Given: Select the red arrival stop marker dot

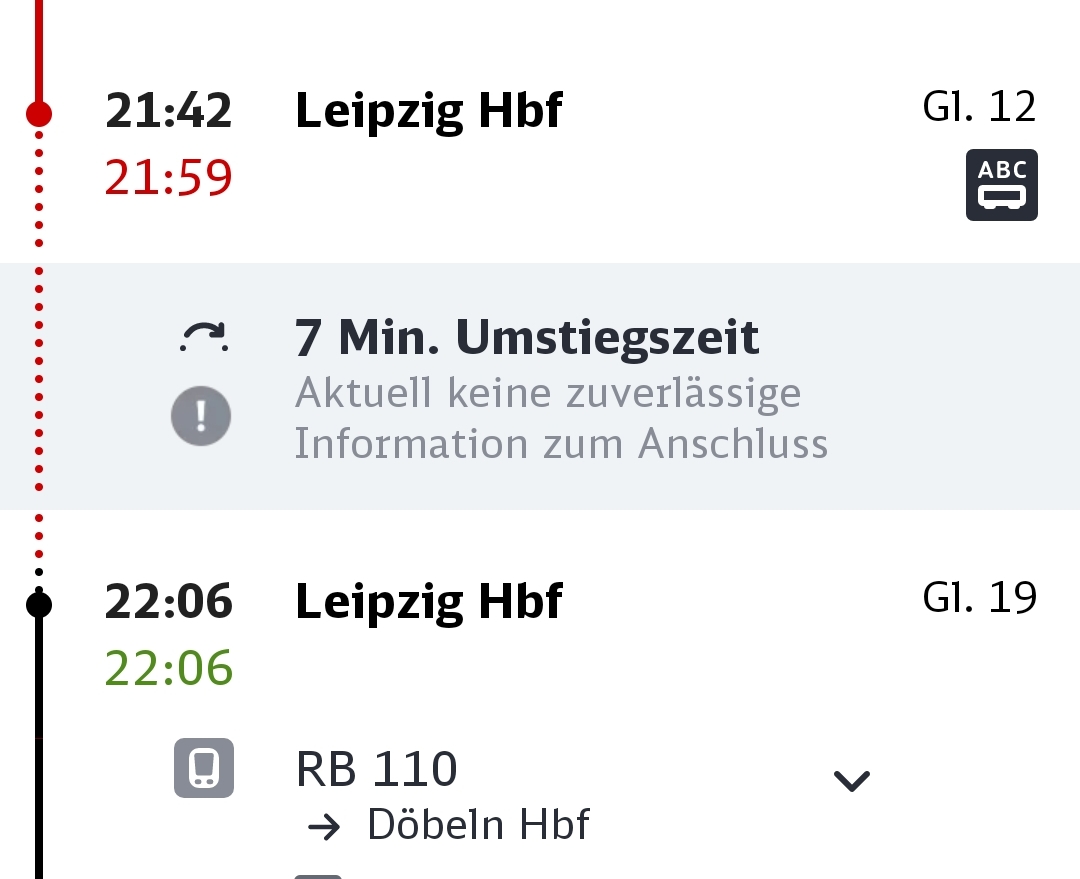Looking at the screenshot, I should point(39,113).
